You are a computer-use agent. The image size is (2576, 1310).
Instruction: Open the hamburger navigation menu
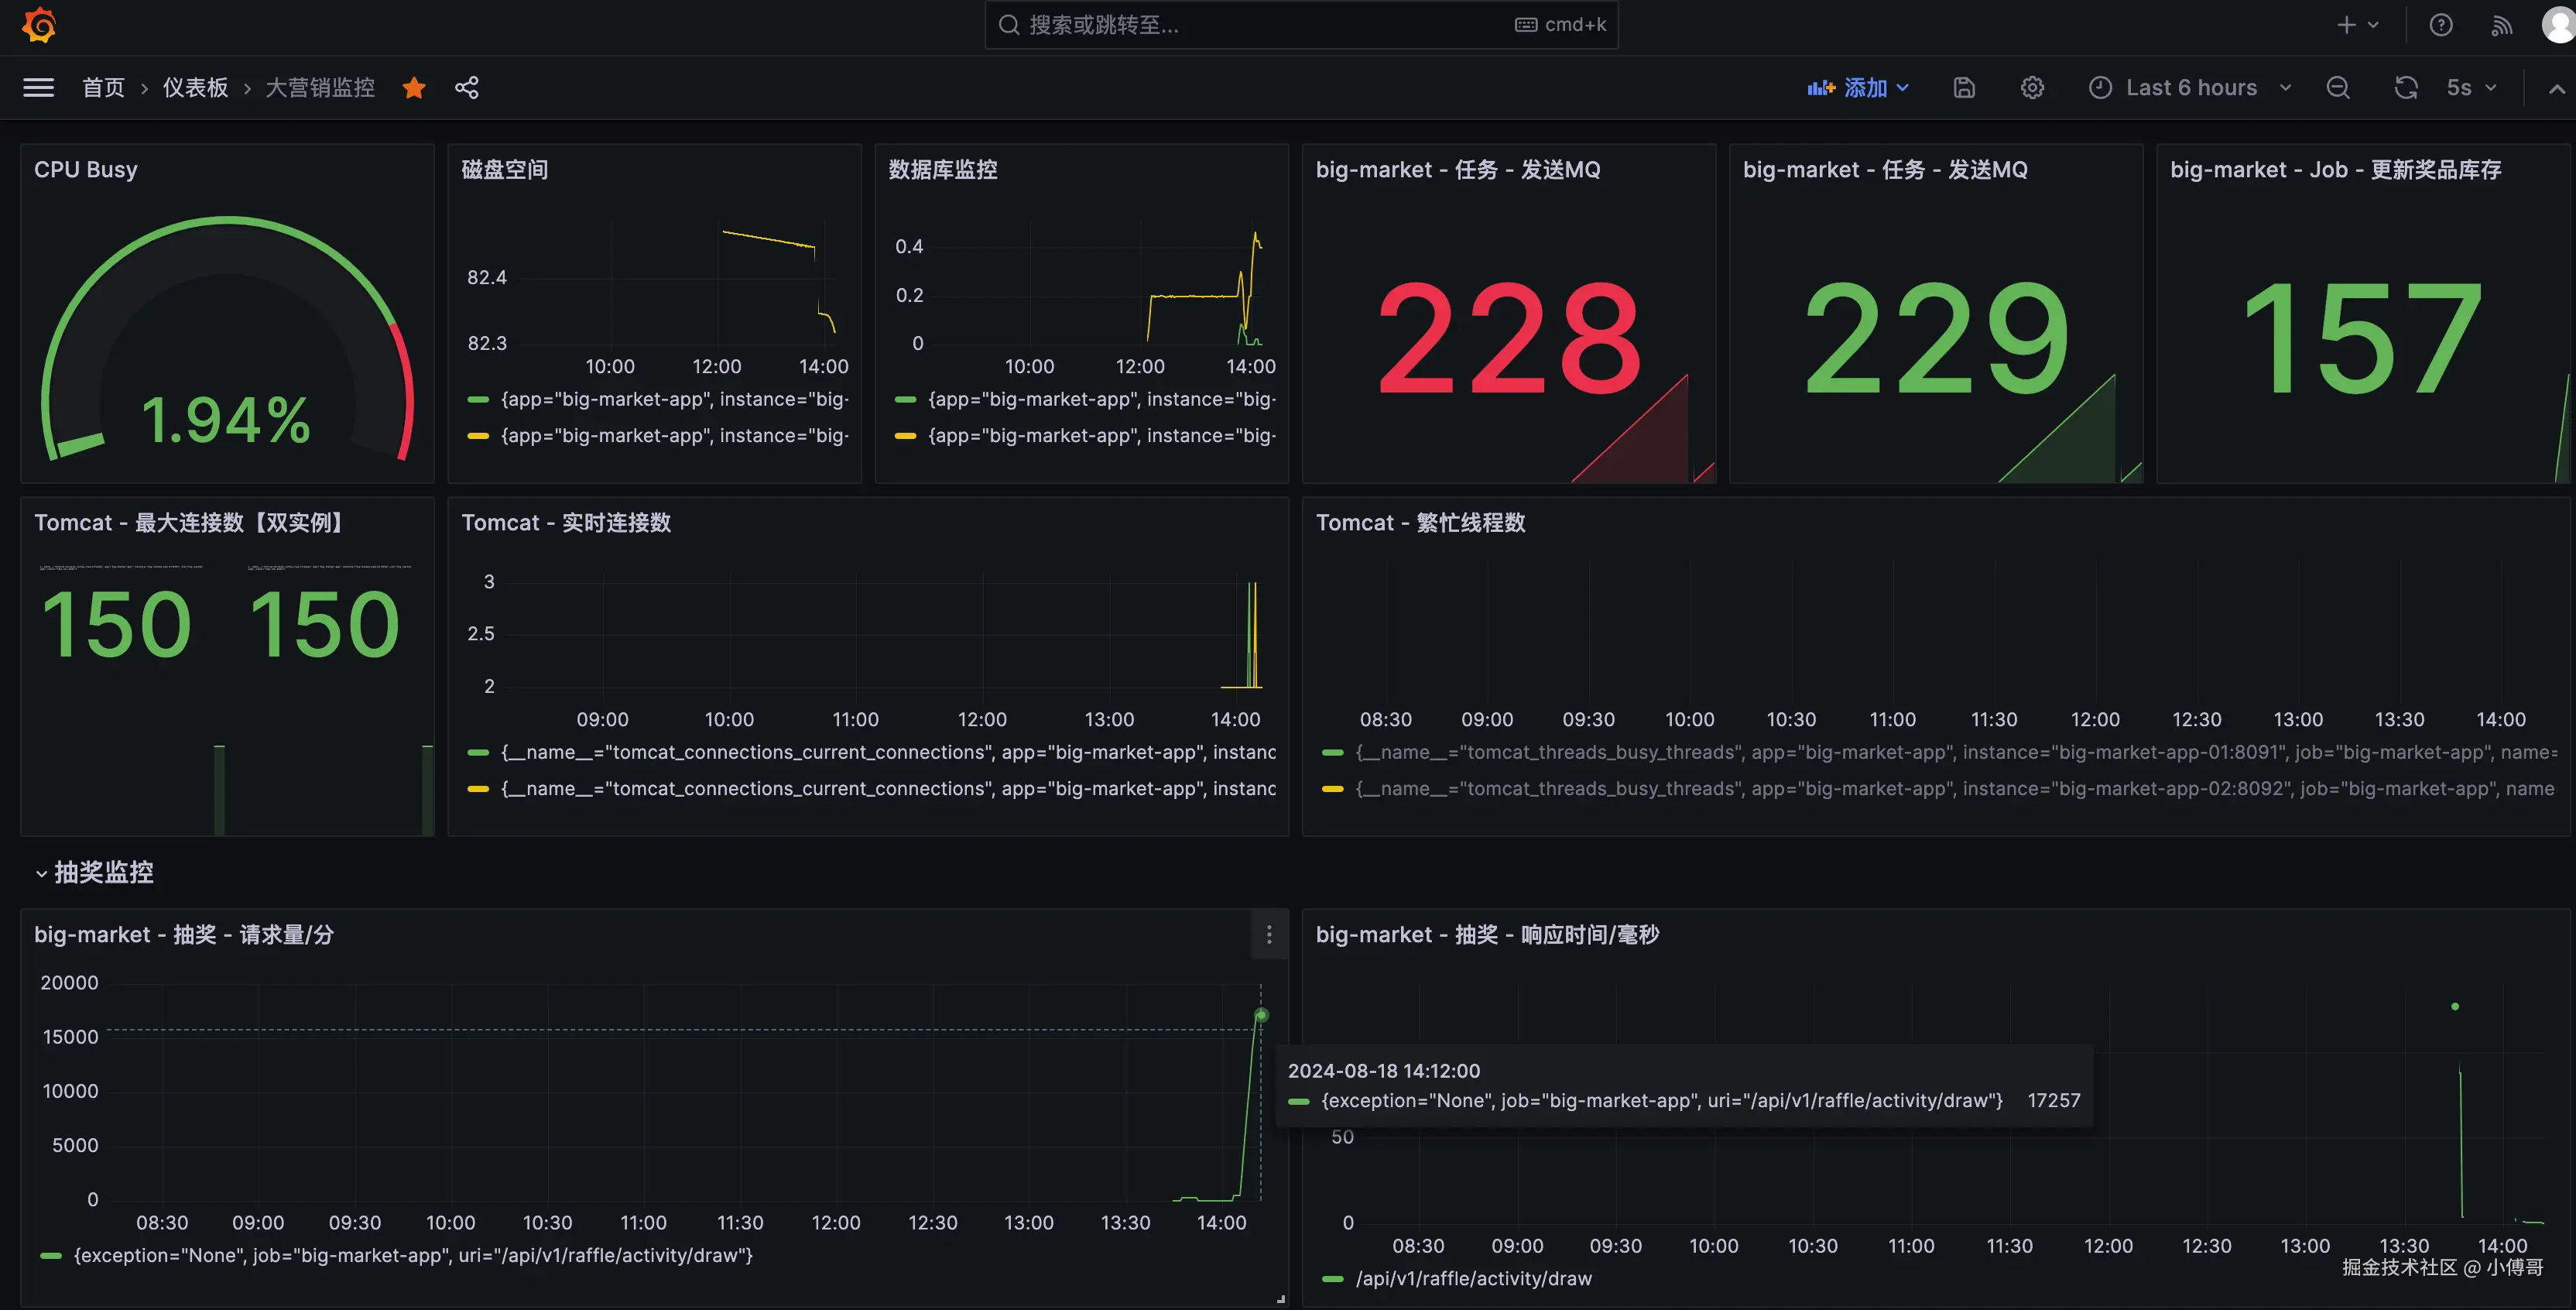(x=39, y=88)
